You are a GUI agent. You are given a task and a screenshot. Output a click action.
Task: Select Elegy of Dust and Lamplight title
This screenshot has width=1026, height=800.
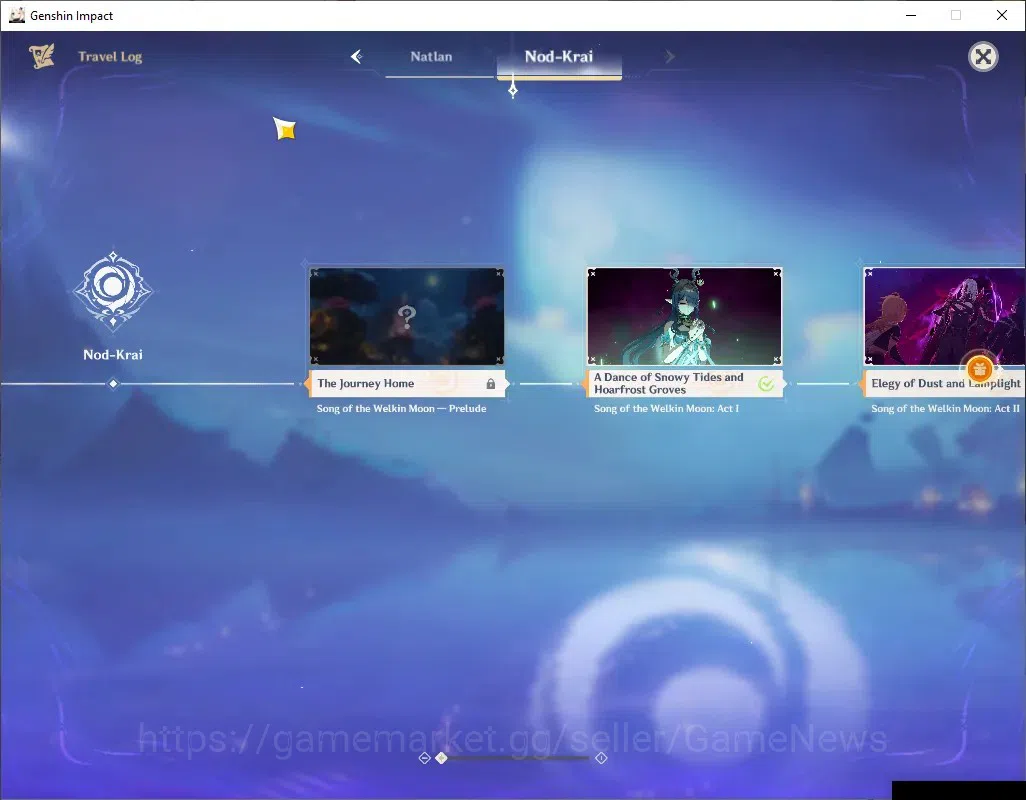(x=946, y=383)
